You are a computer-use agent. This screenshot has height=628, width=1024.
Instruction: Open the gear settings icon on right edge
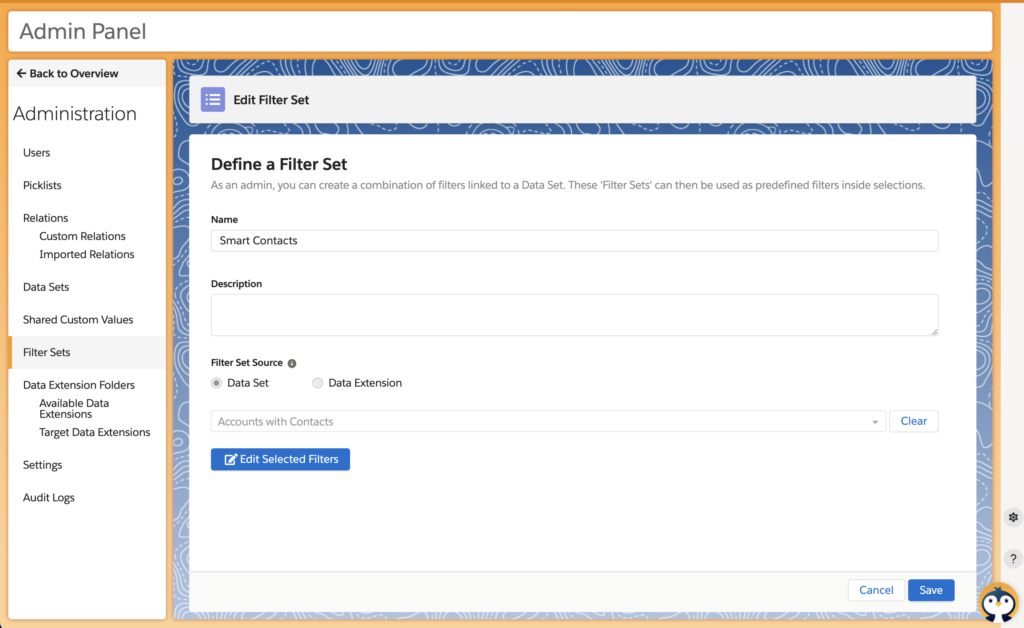(1012, 517)
